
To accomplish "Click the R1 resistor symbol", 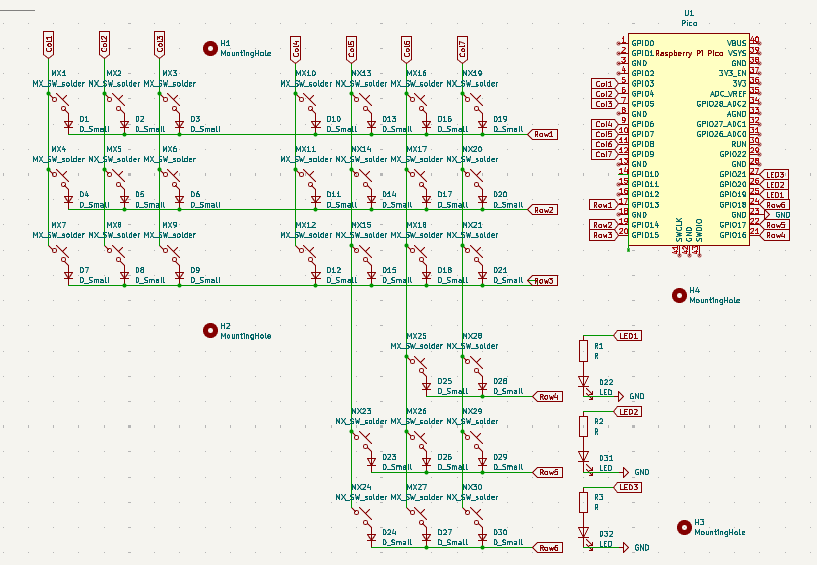I will pyautogui.click(x=584, y=350).
